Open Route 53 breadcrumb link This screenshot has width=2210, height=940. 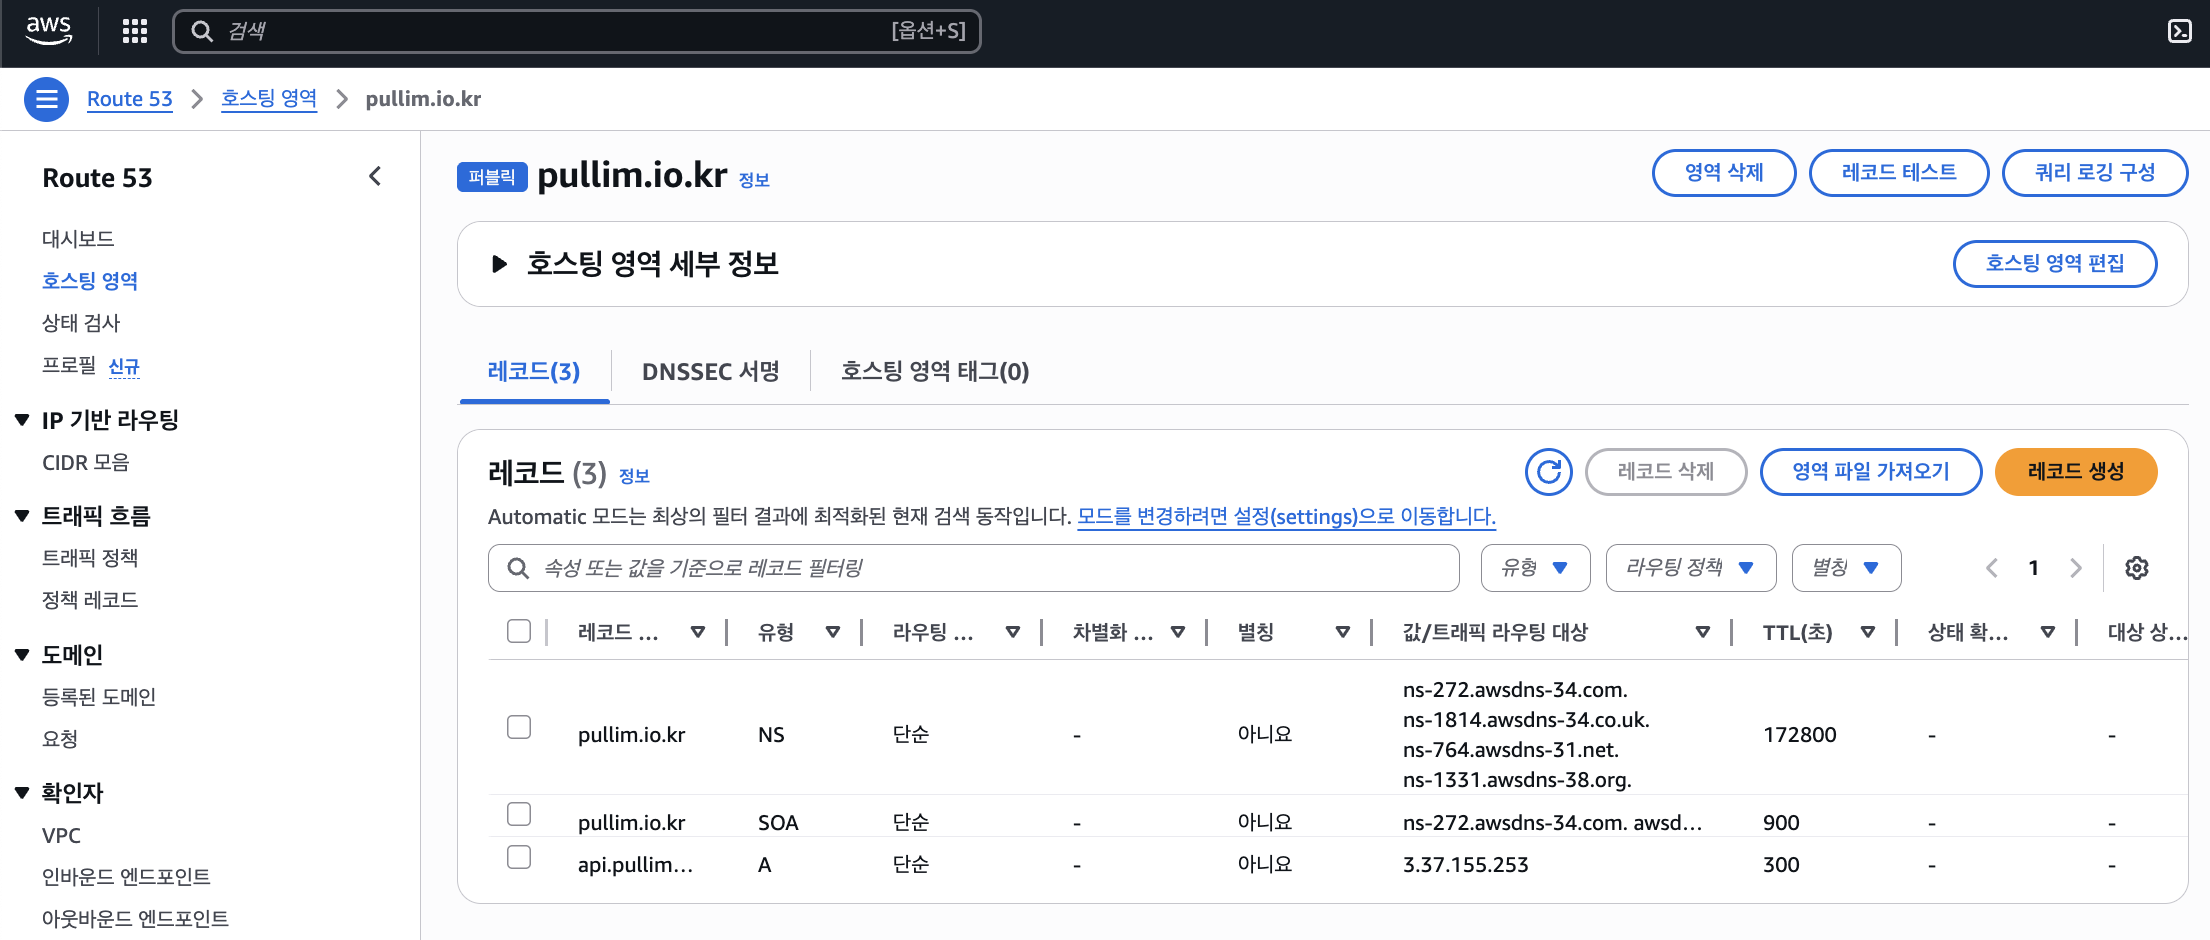130,99
